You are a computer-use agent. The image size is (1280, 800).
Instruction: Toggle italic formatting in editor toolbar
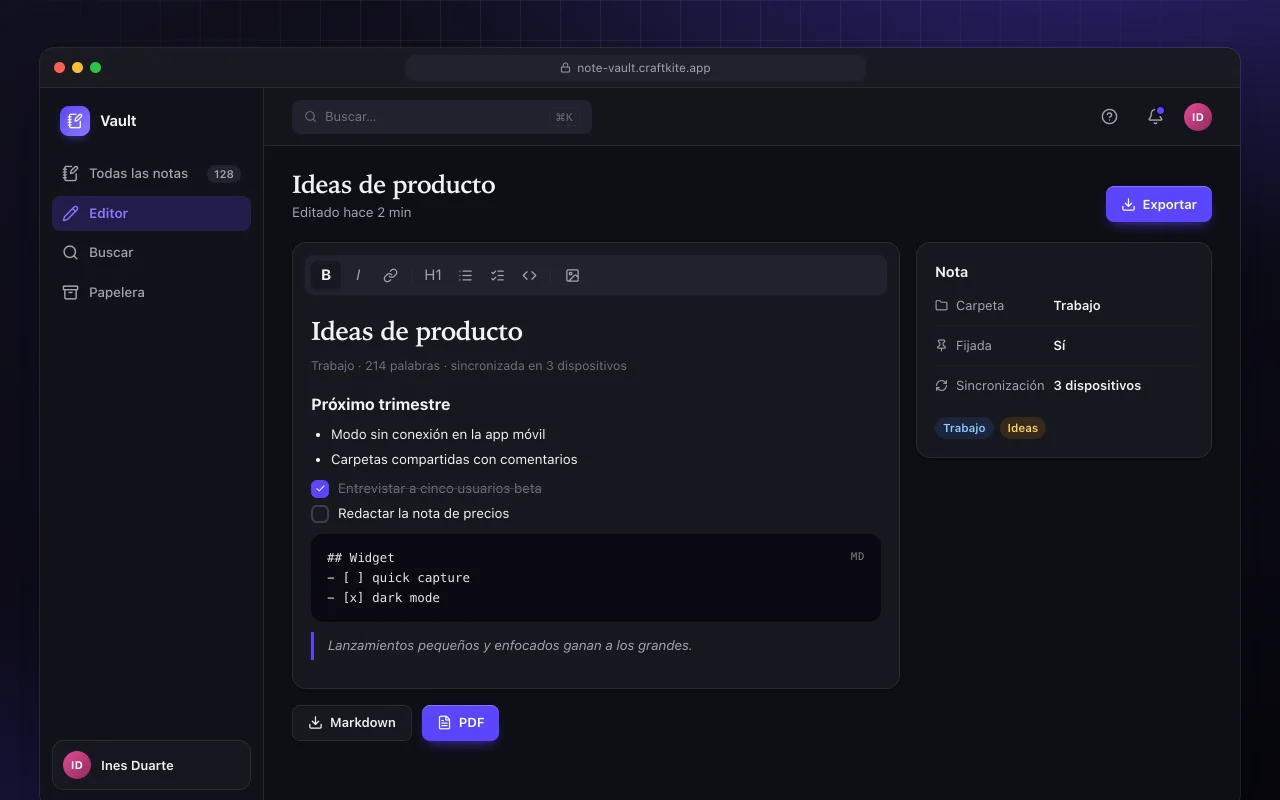[358, 275]
